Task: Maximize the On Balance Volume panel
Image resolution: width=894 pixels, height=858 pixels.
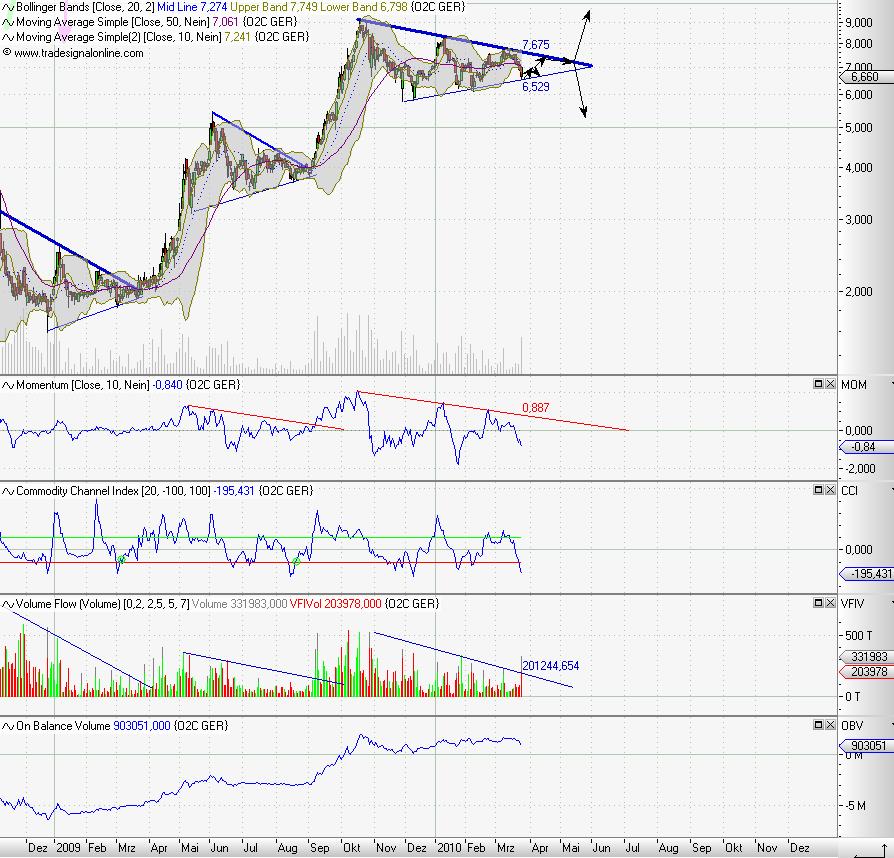Action: click(817, 725)
